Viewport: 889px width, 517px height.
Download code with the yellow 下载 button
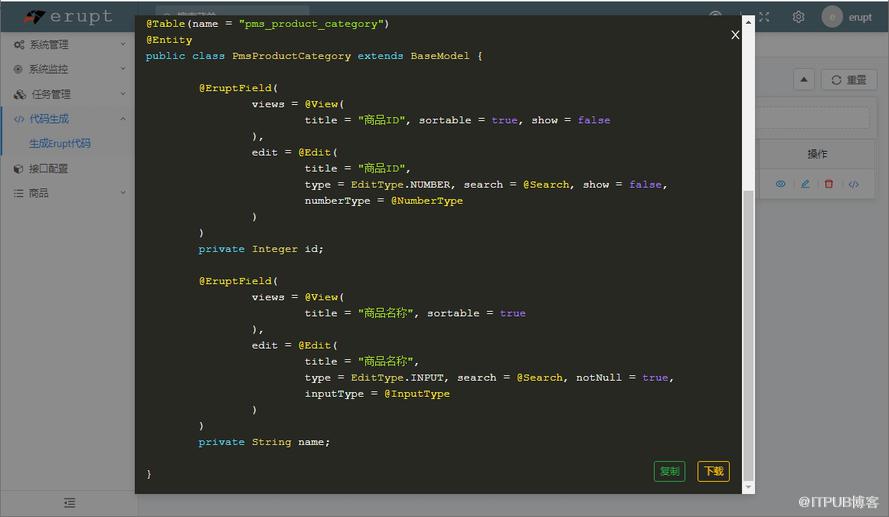713,471
